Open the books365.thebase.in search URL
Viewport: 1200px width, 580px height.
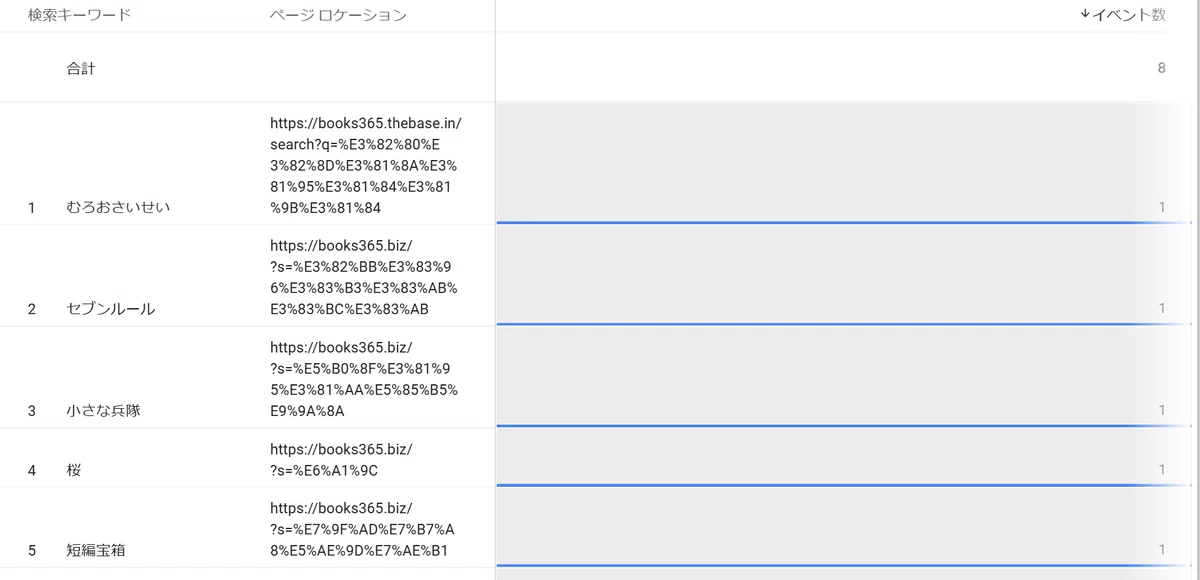tap(365, 166)
